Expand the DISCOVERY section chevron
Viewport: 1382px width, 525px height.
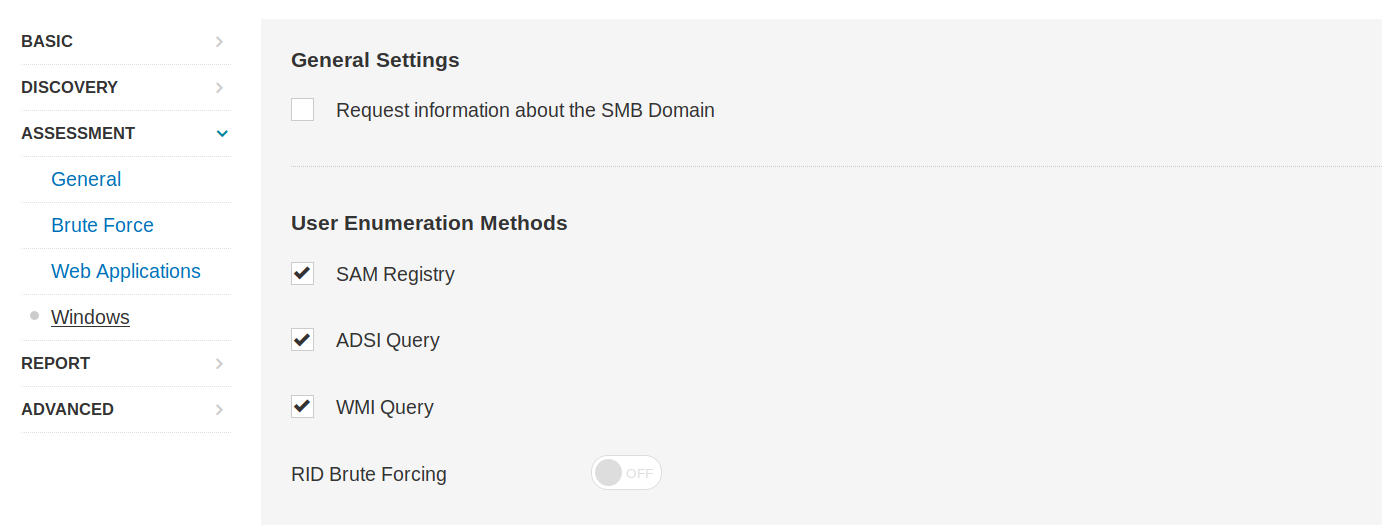[x=219, y=88]
